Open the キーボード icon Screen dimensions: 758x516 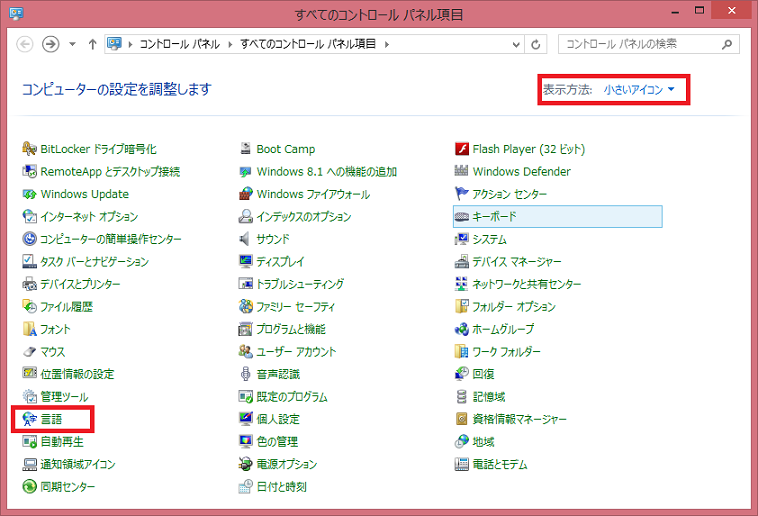pyautogui.click(x=462, y=216)
